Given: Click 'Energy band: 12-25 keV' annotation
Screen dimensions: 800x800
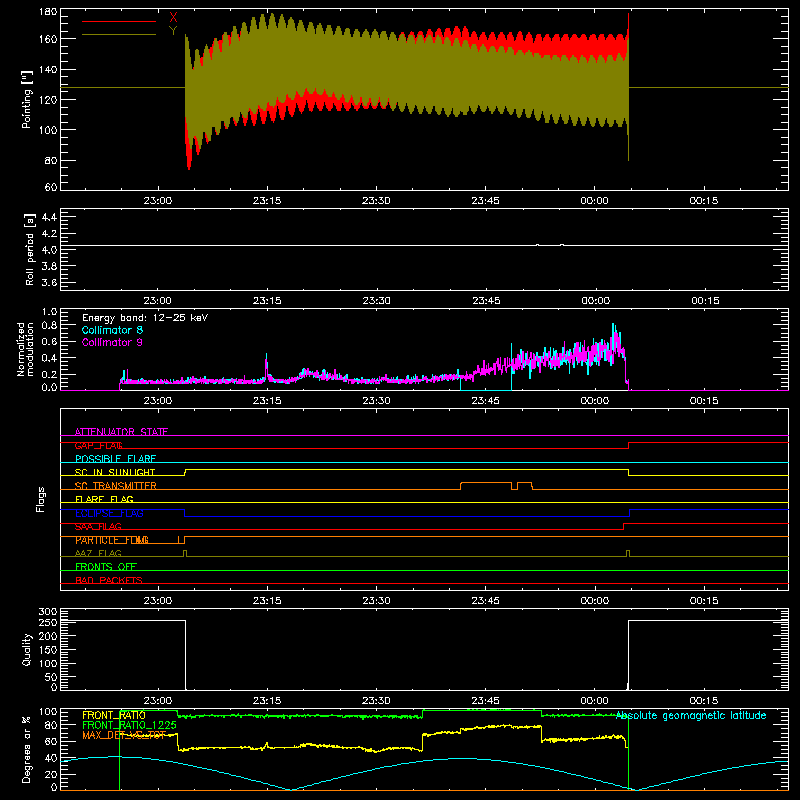Looking at the screenshot, I should pos(145,318).
